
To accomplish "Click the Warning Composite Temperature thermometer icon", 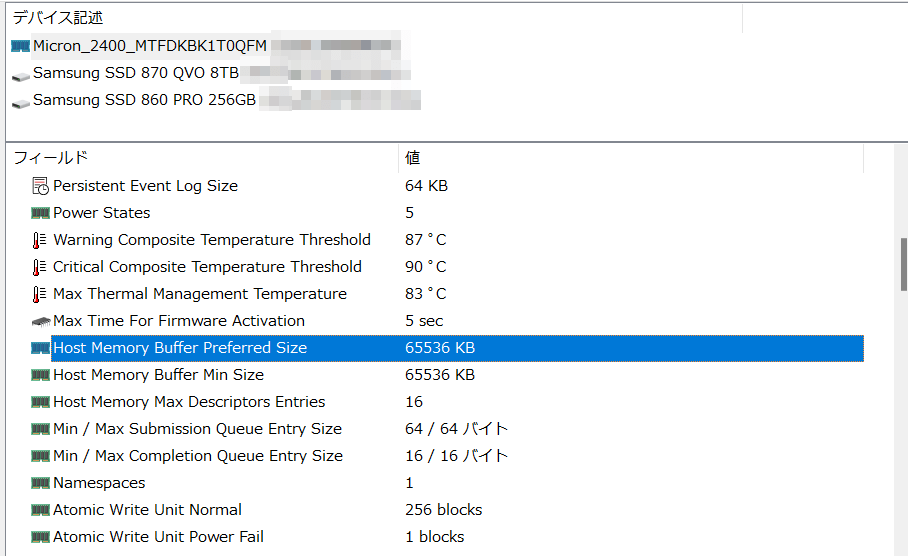I will point(39,240).
